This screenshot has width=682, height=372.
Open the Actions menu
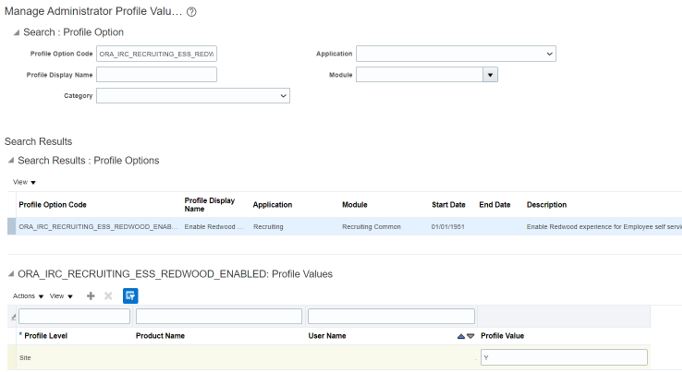[x=28, y=296]
